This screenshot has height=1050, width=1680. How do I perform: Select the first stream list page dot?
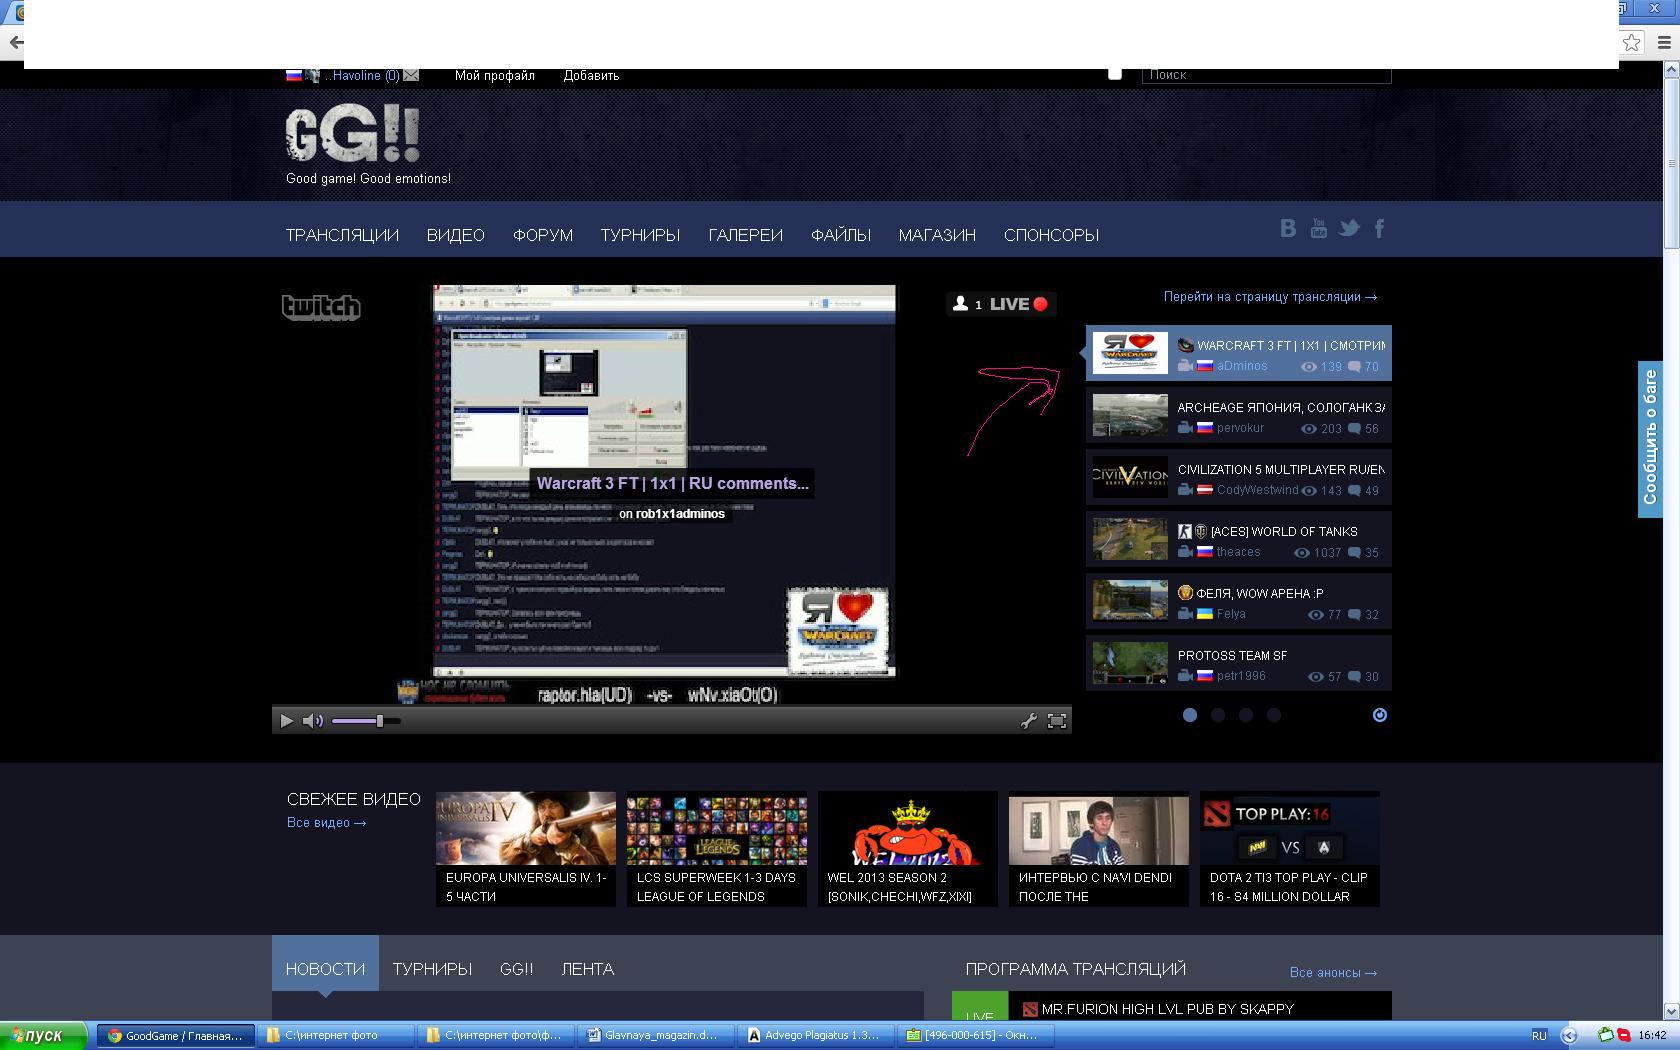[1190, 715]
